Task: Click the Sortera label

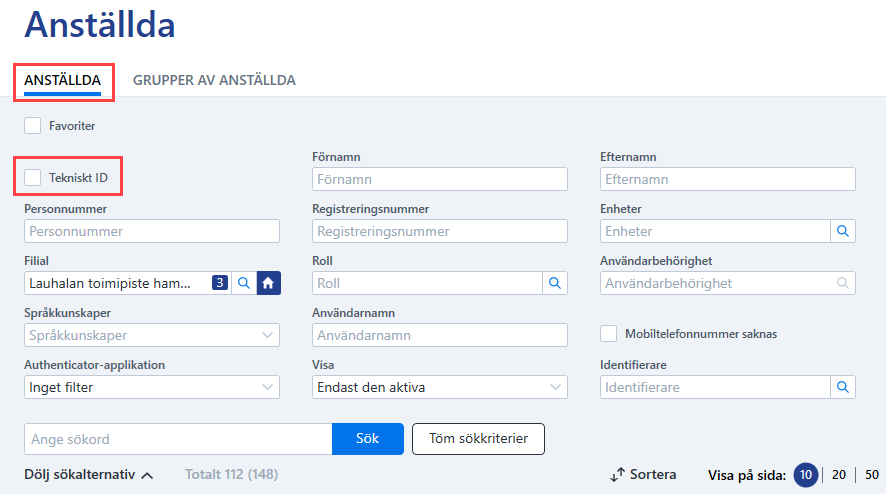Action: (x=653, y=474)
